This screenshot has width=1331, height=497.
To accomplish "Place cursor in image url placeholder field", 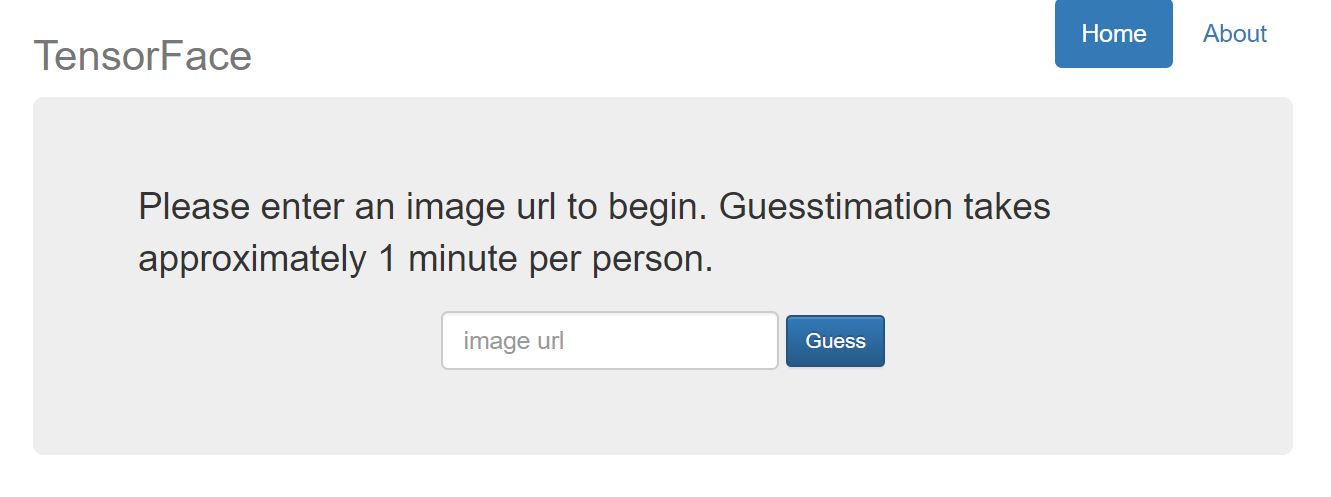I will click(609, 341).
